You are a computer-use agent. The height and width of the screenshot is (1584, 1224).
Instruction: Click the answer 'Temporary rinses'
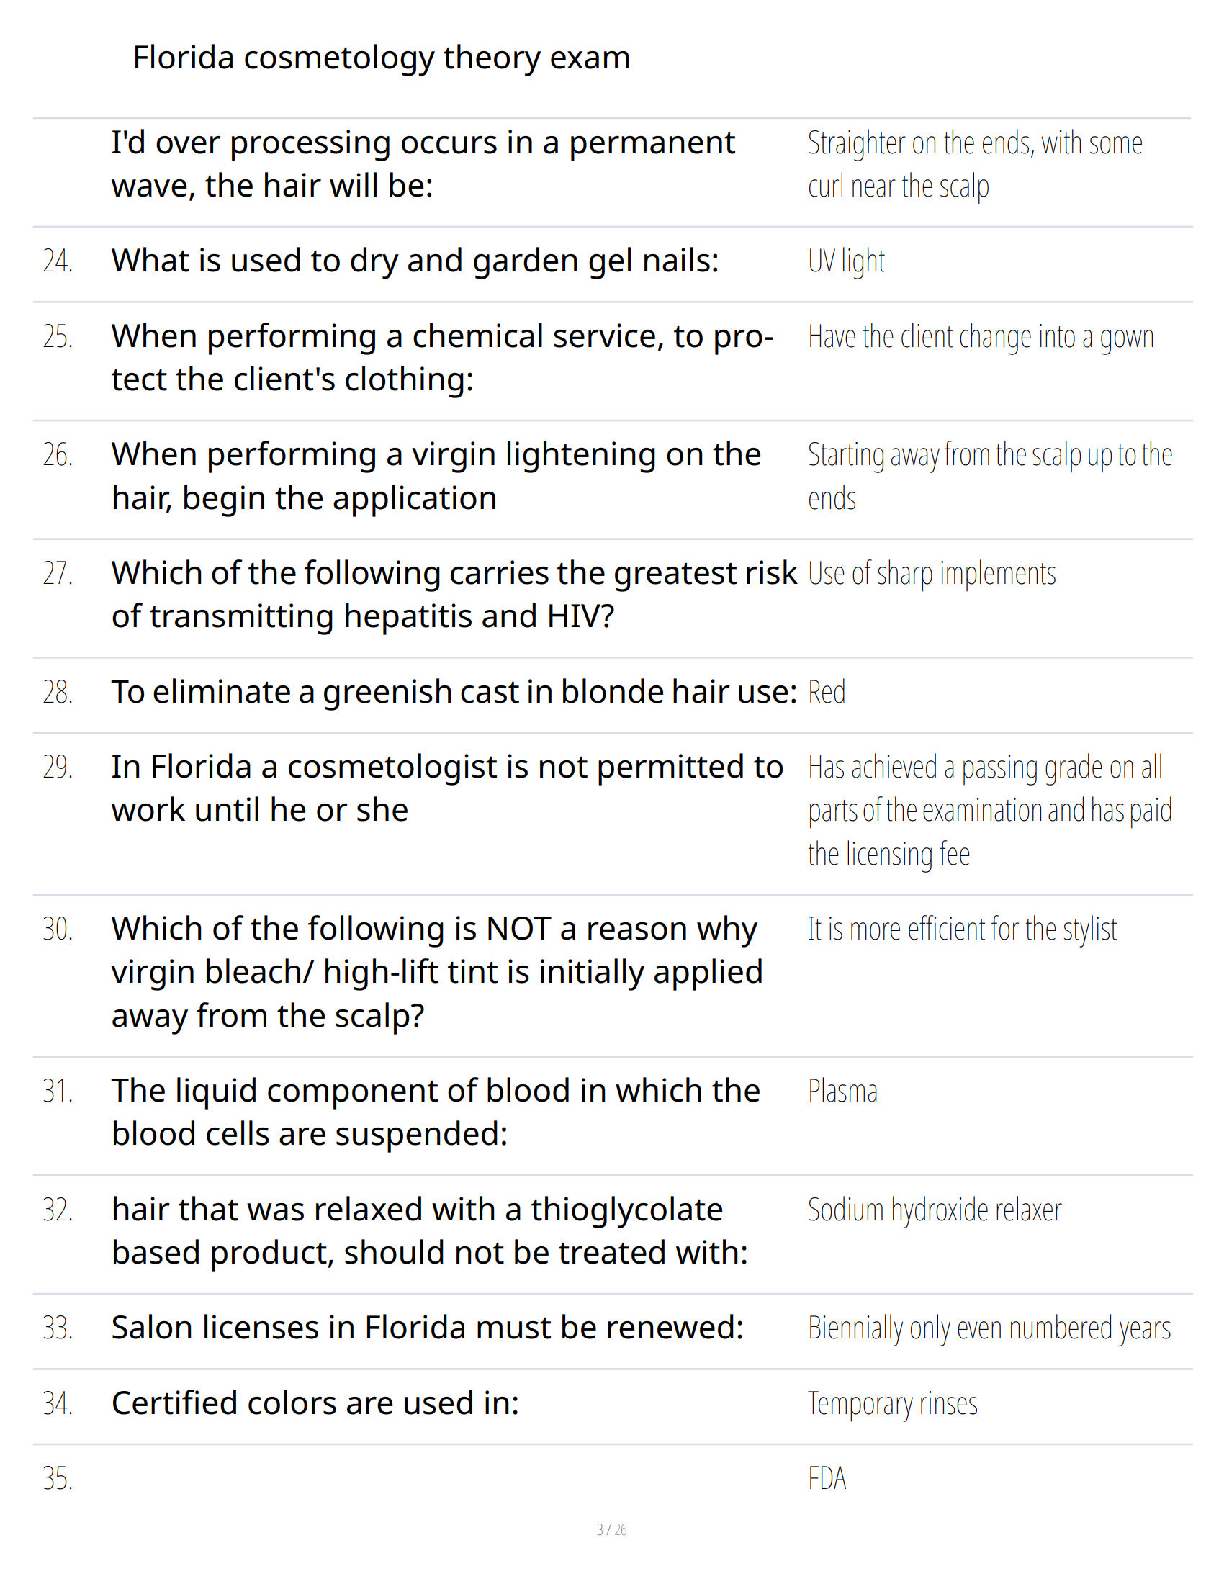[x=893, y=1405]
